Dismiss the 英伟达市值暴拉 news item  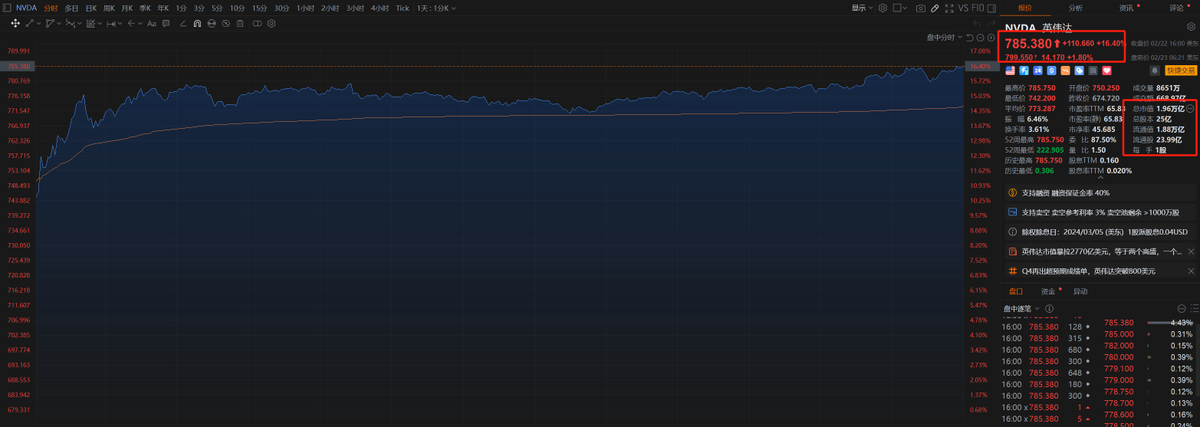pyautogui.click(x=1190, y=251)
